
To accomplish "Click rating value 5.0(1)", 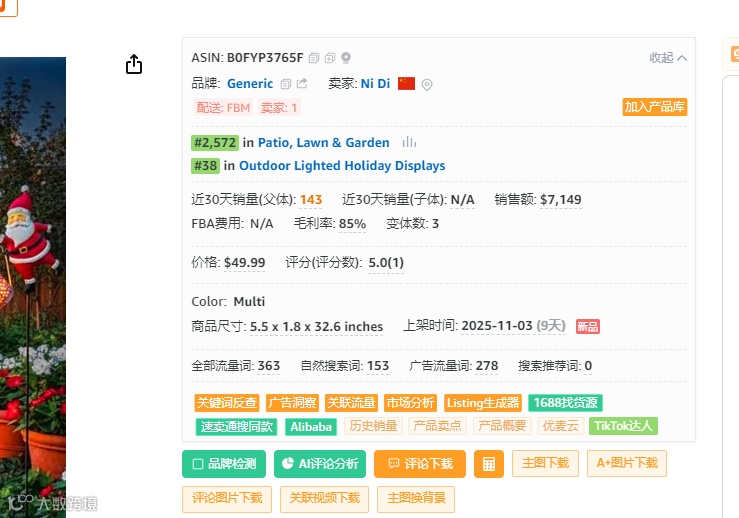I will point(386,263).
